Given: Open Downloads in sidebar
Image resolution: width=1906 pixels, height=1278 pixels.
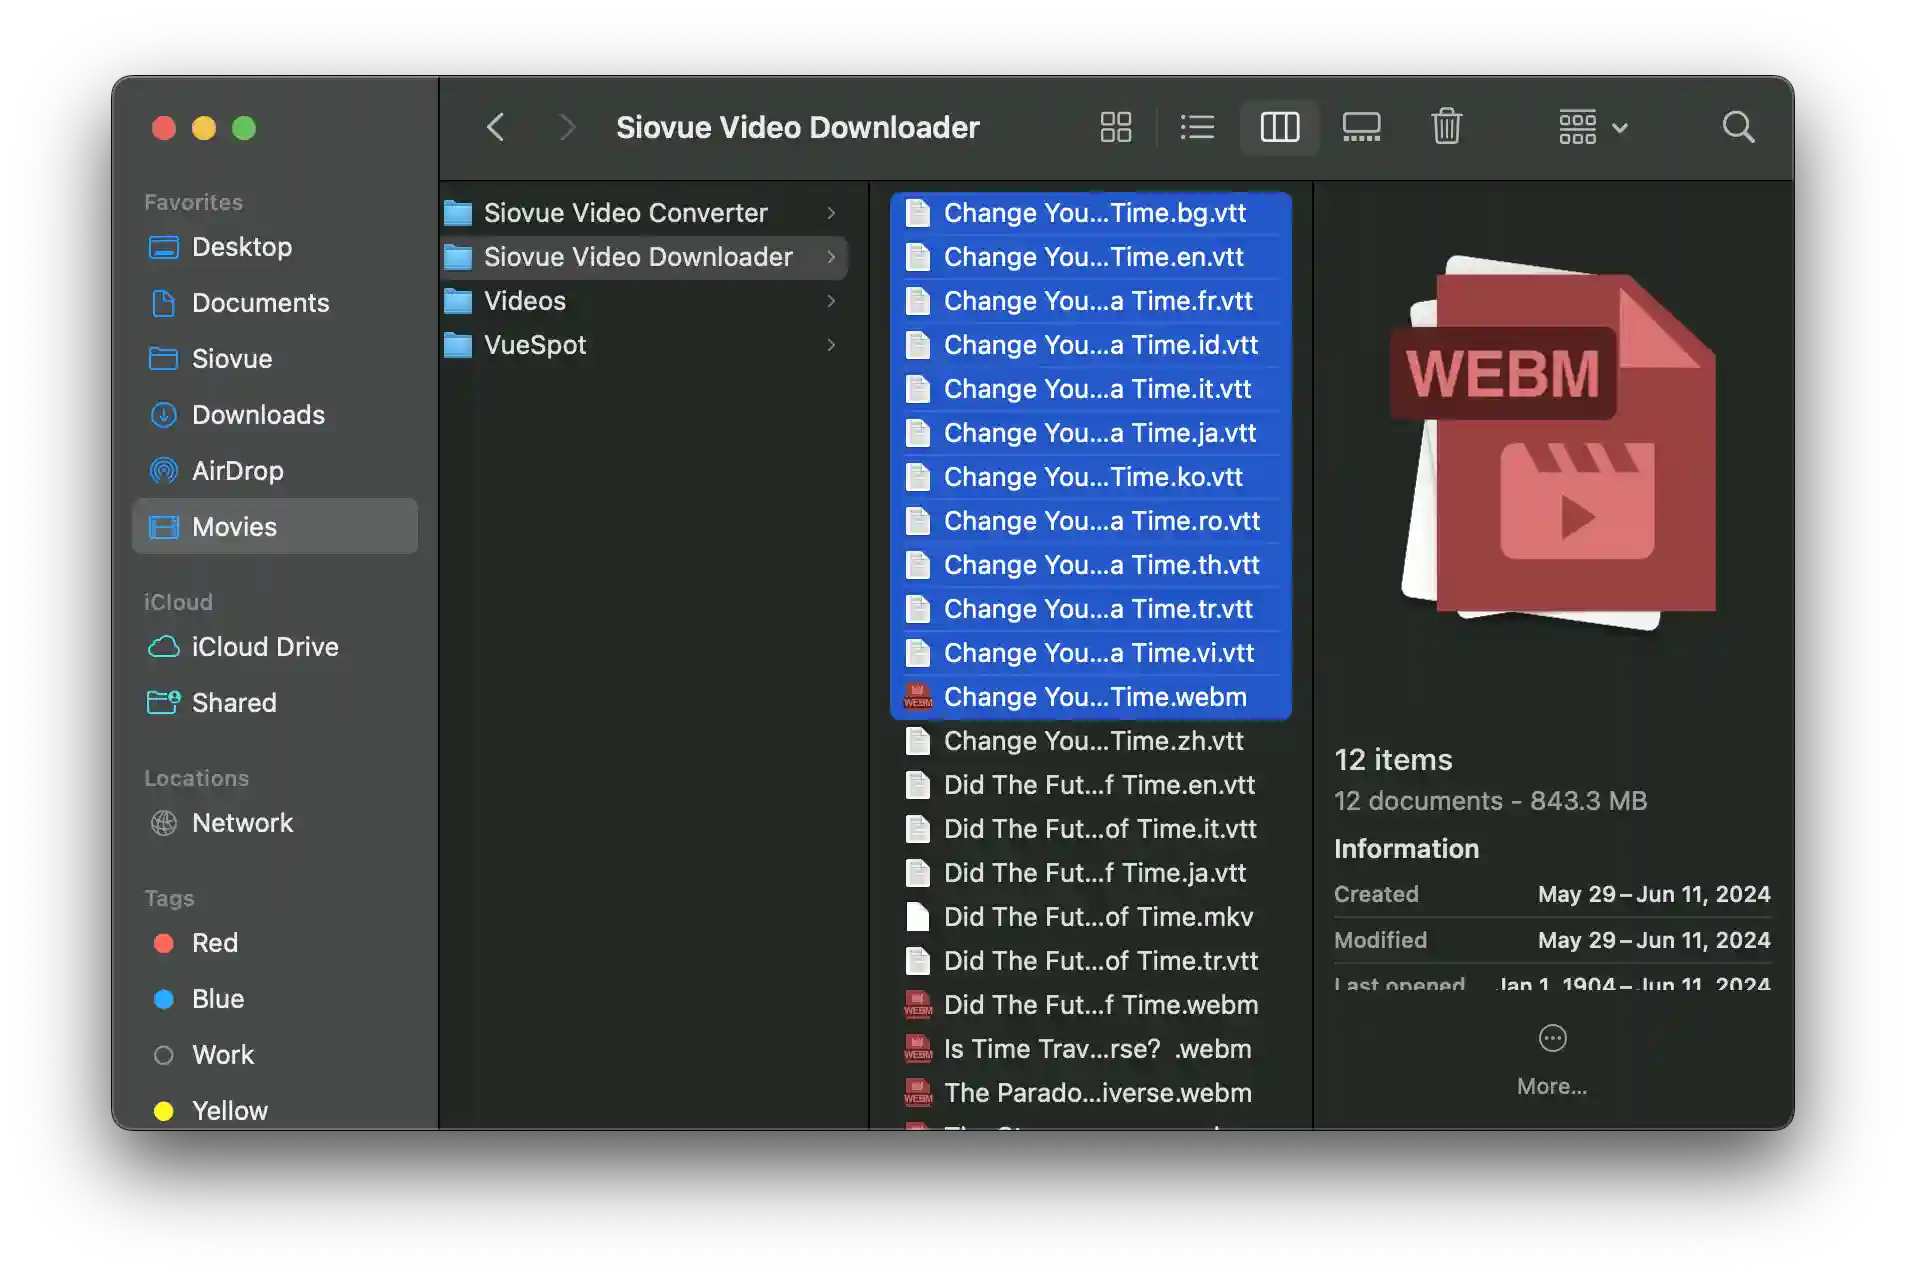Looking at the screenshot, I should 275,415.
